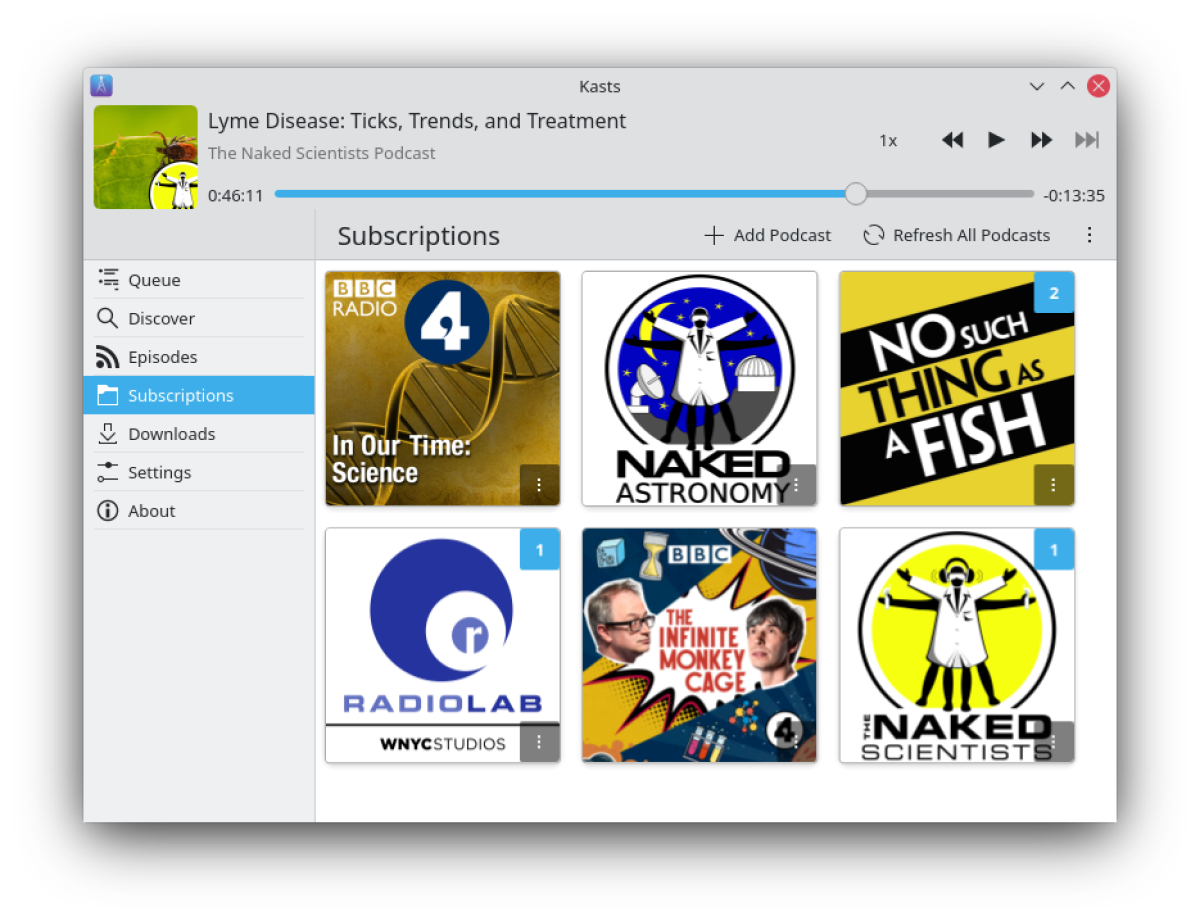Open the Queue page

coord(199,280)
